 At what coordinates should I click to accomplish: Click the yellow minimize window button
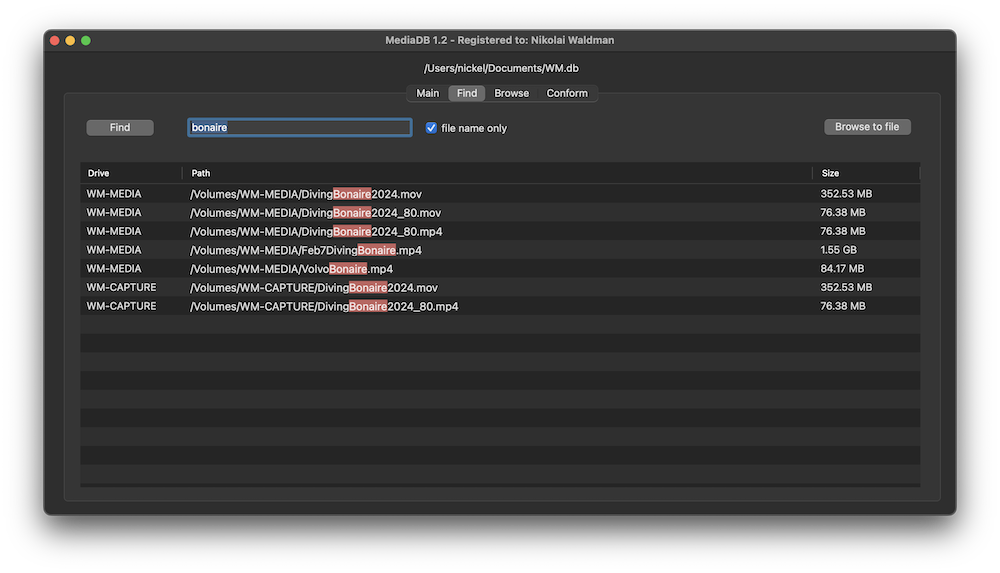pos(70,41)
